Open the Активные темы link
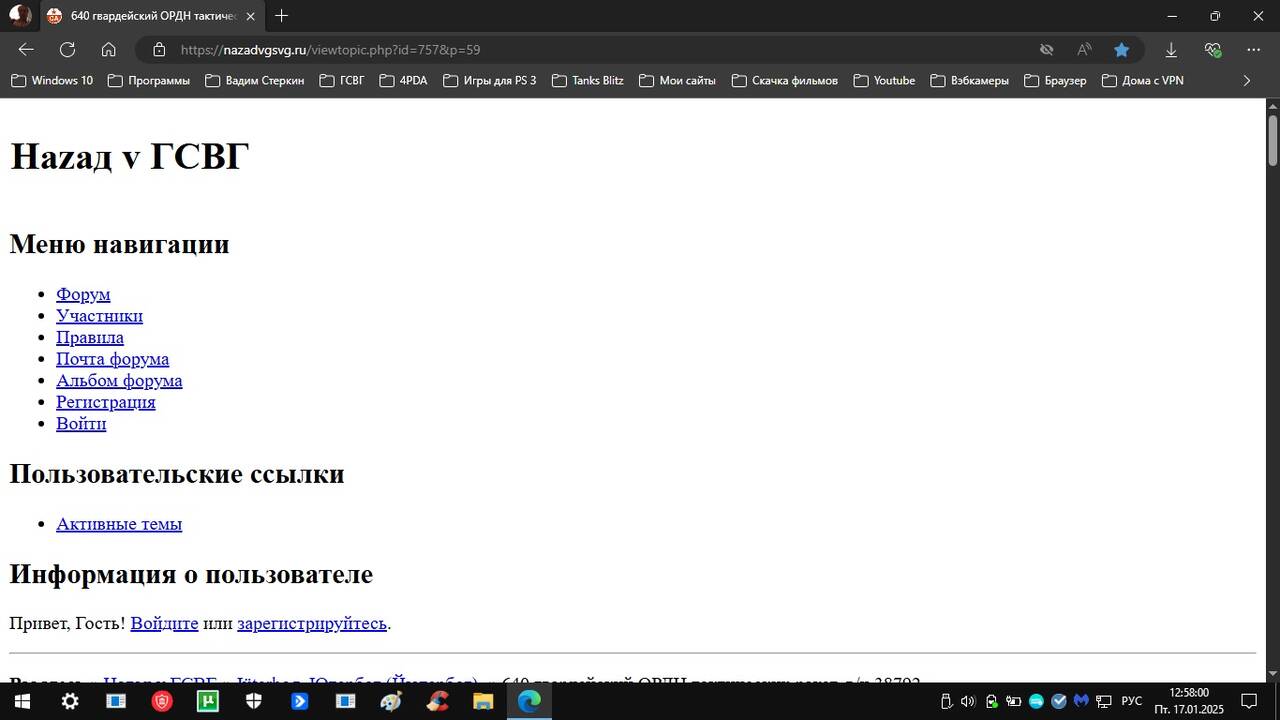The image size is (1280, 720). (119, 524)
